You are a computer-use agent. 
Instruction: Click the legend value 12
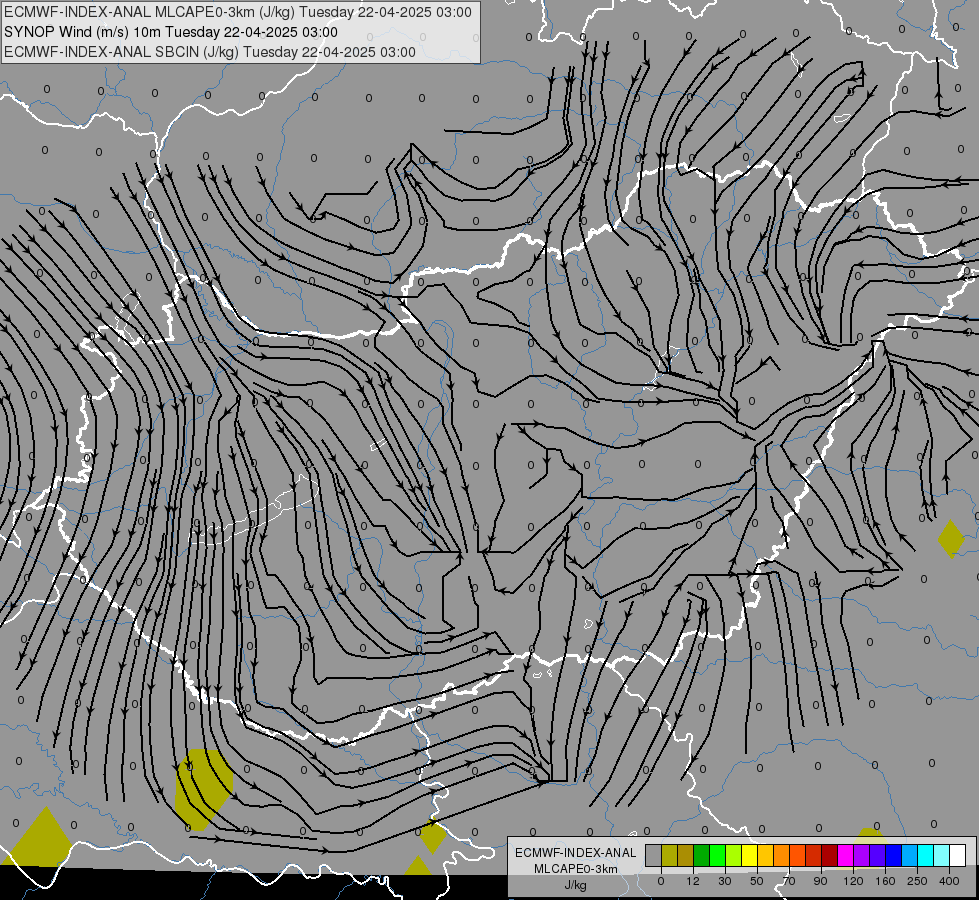pyautogui.click(x=693, y=881)
